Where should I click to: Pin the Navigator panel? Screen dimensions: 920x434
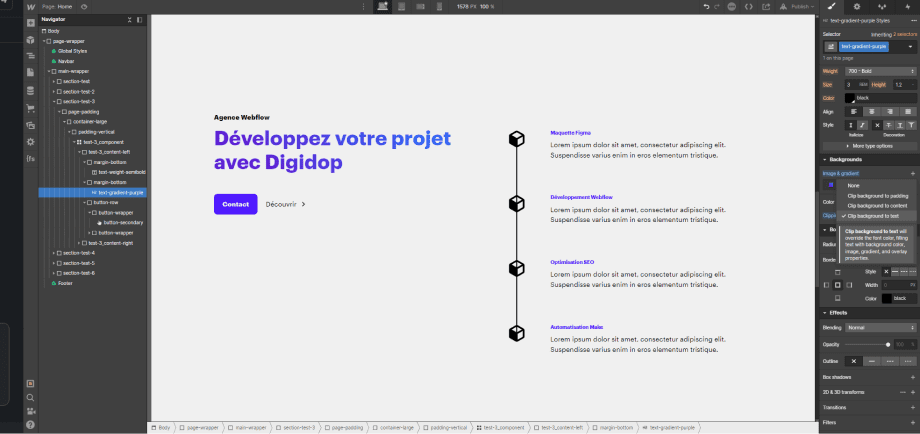click(x=140, y=19)
